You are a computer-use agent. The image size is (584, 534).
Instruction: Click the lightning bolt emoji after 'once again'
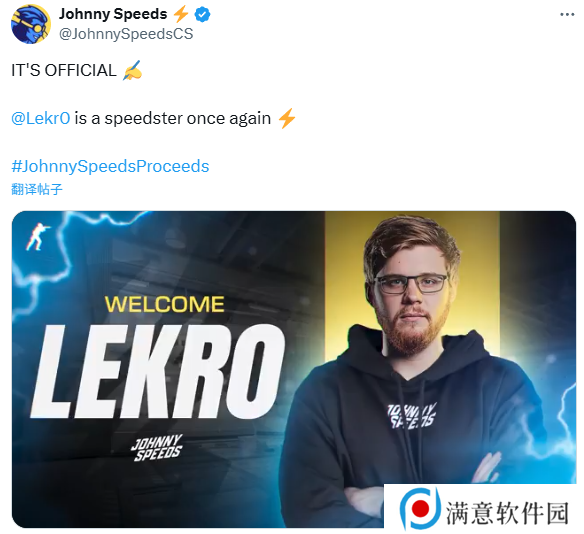click(287, 118)
